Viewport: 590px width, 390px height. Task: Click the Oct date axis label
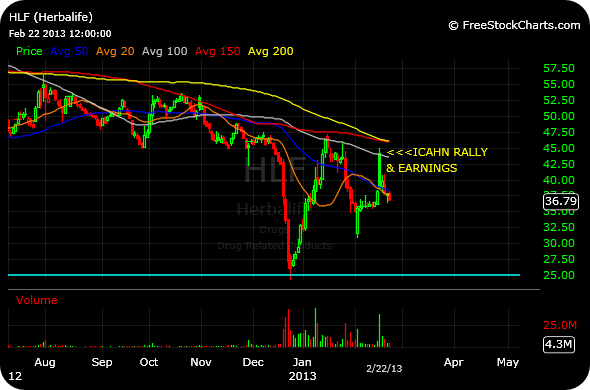click(149, 362)
